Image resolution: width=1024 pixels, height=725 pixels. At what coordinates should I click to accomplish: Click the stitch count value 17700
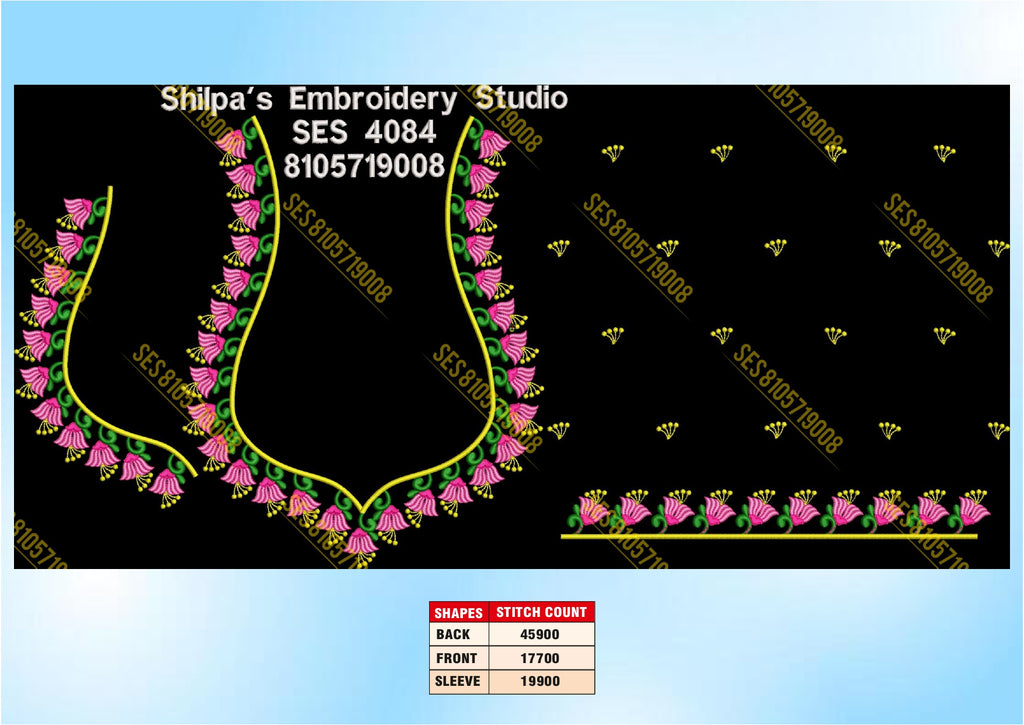click(x=539, y=658)
